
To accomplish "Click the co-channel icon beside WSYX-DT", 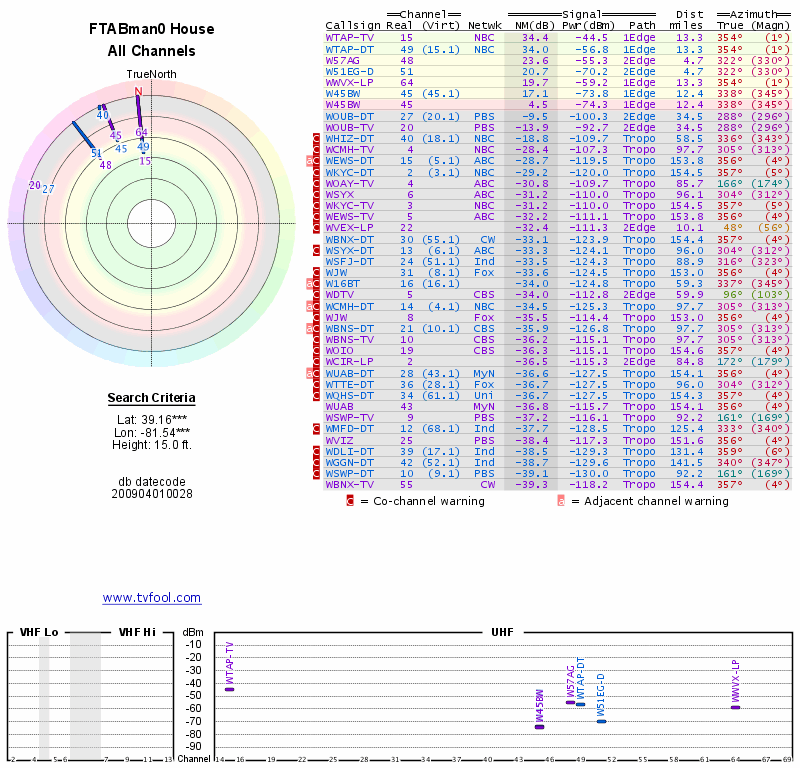I will click(316, 251).
